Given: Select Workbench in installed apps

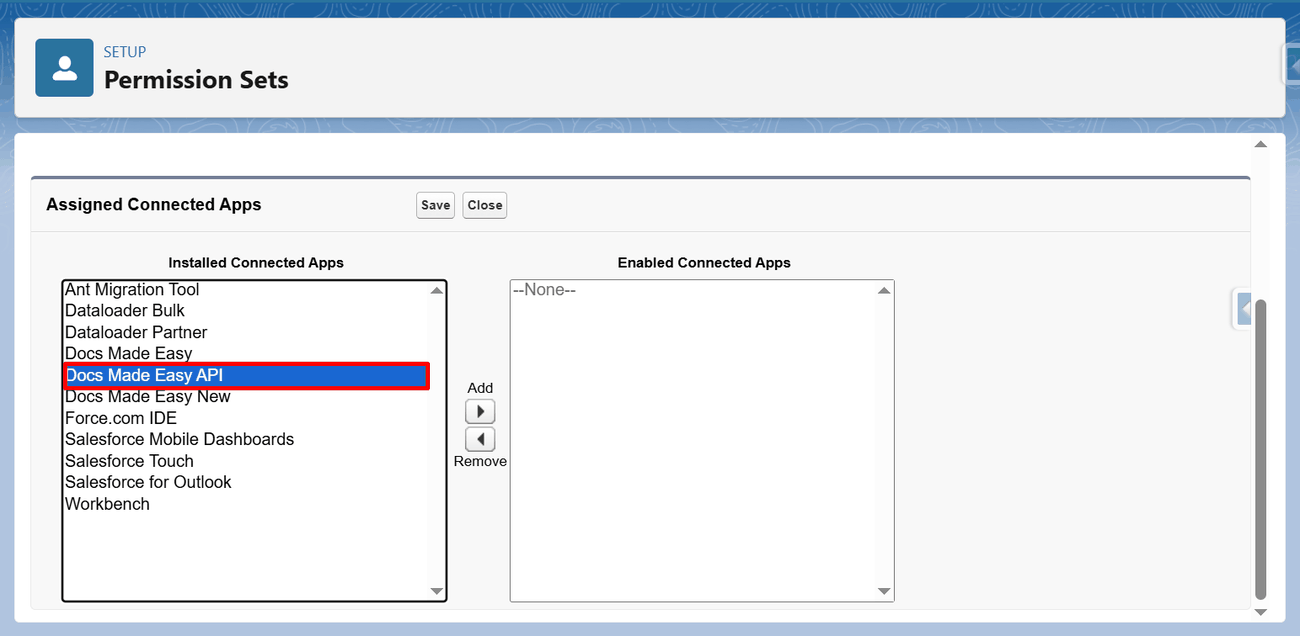Looking at the screenshot, I should [x=246, y=504].
